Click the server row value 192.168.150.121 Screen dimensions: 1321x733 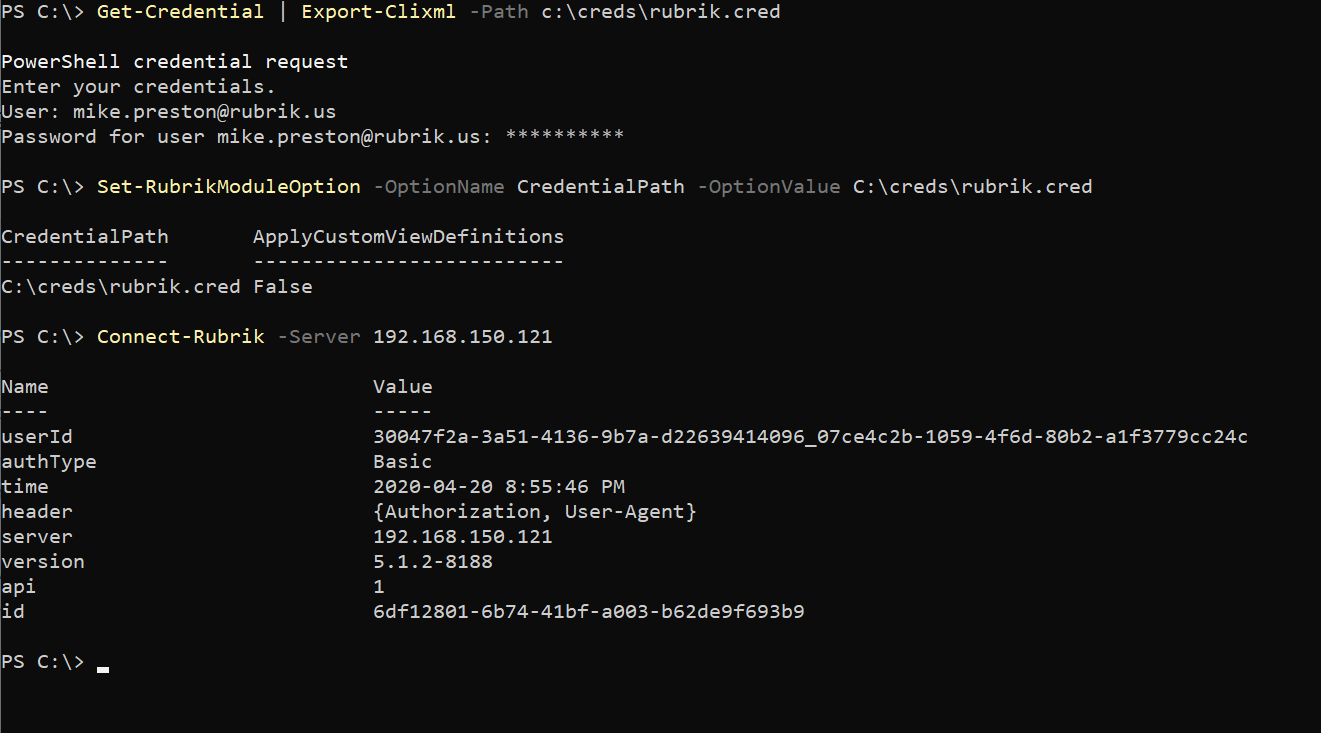462,537
